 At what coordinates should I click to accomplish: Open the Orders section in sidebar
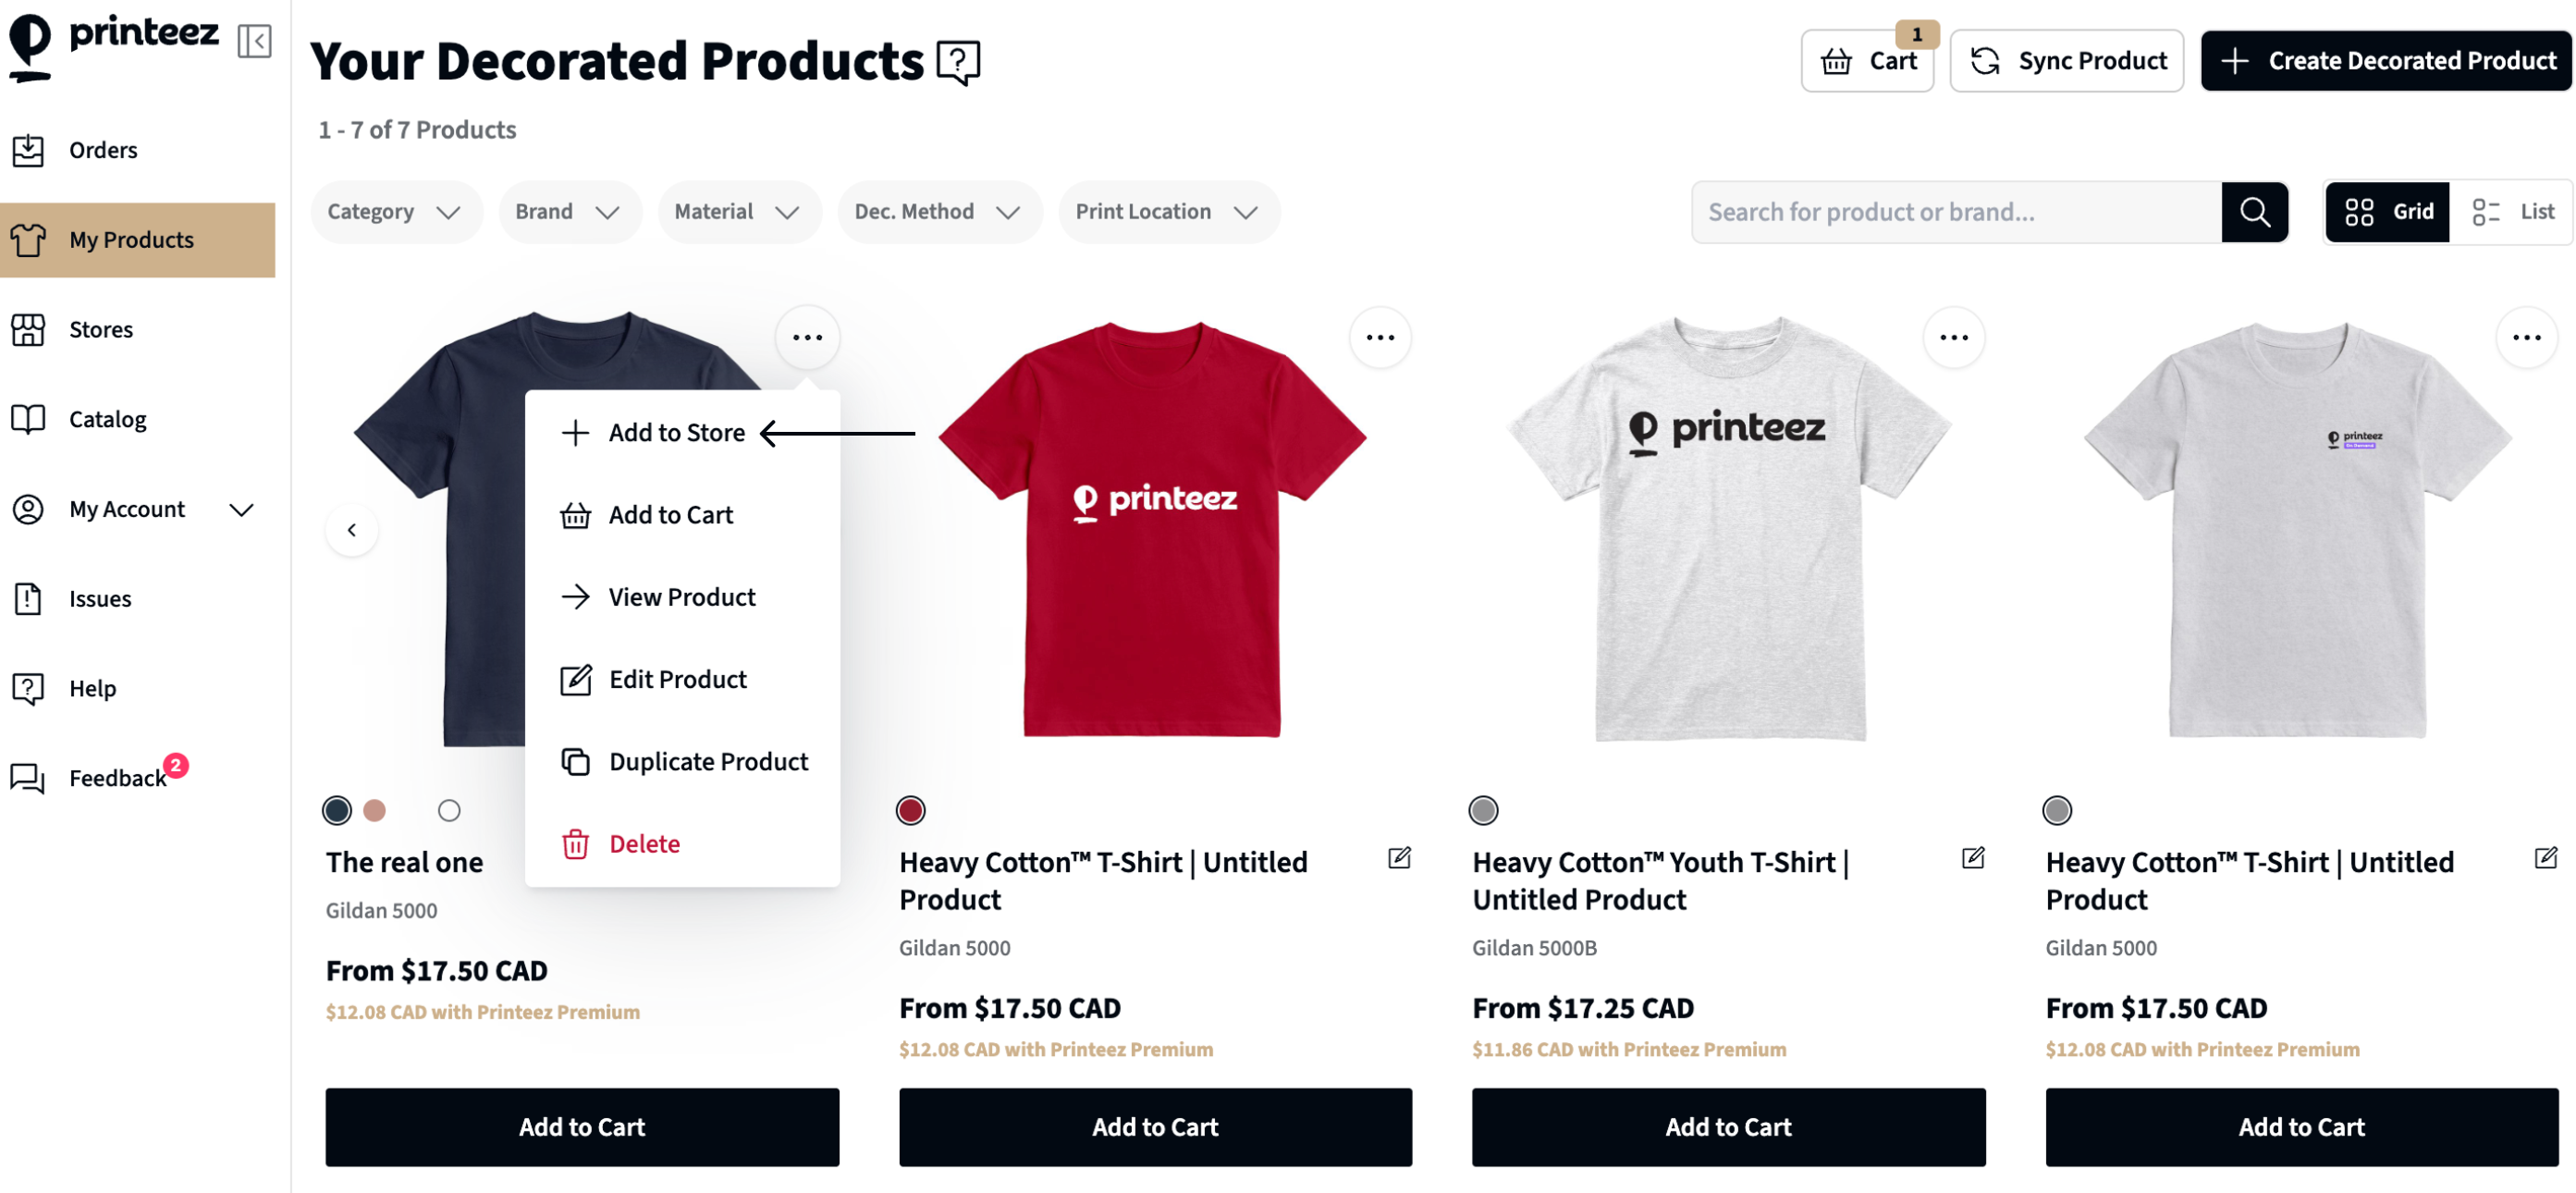pyautogui.click(x=103, y=149)
